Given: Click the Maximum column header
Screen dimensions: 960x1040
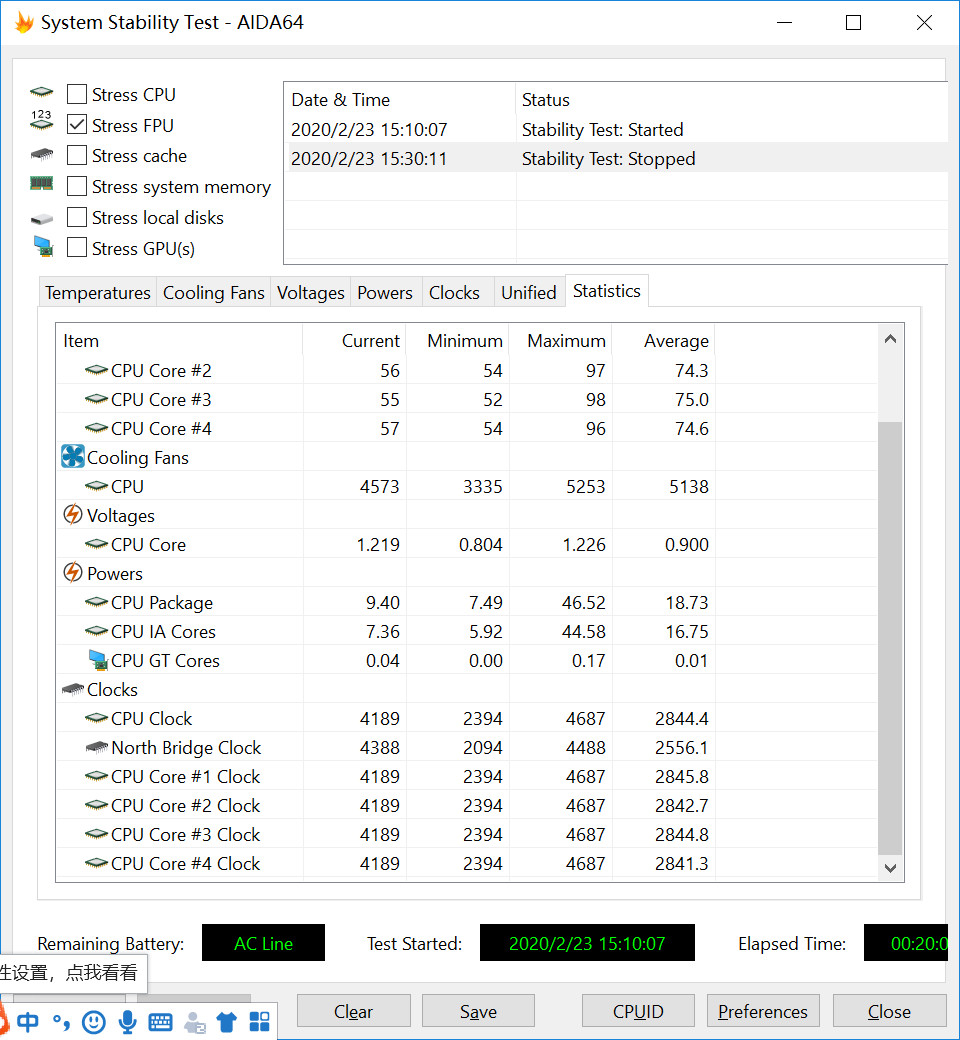Looking at the screenshot, I should point(561,340).
